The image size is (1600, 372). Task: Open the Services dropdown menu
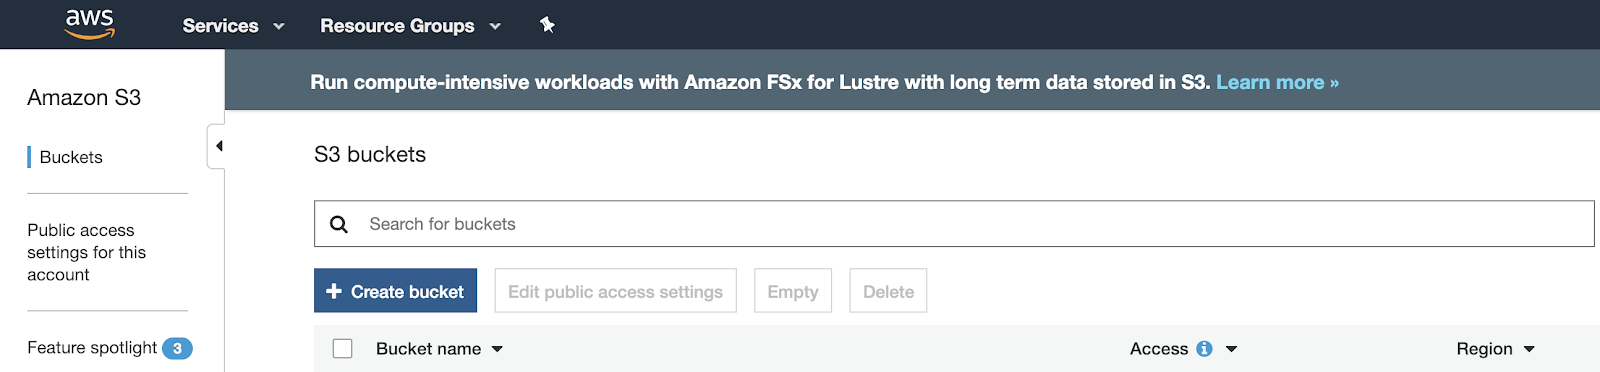coord(233,26)
